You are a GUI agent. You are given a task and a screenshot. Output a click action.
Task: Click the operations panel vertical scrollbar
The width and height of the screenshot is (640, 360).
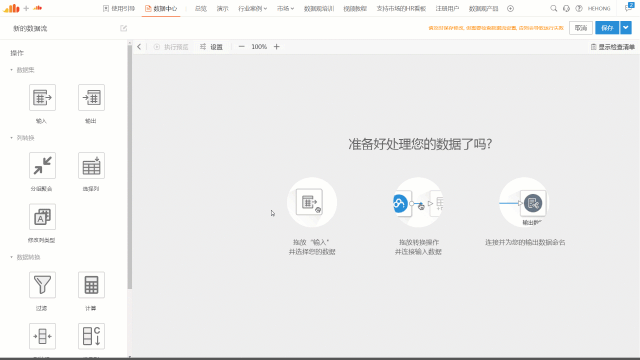(130, 167)
